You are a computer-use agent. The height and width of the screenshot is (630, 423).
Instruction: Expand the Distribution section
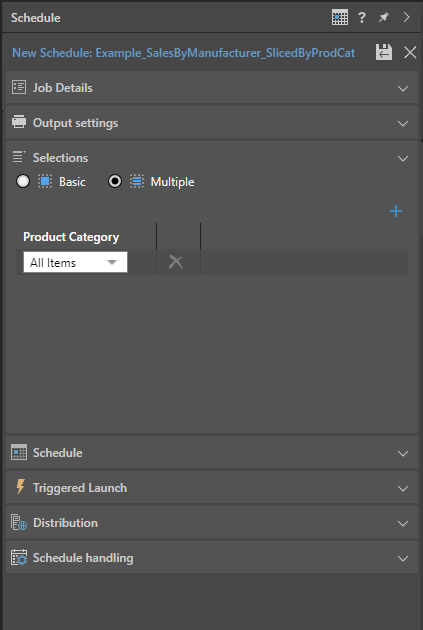[212, 523]
